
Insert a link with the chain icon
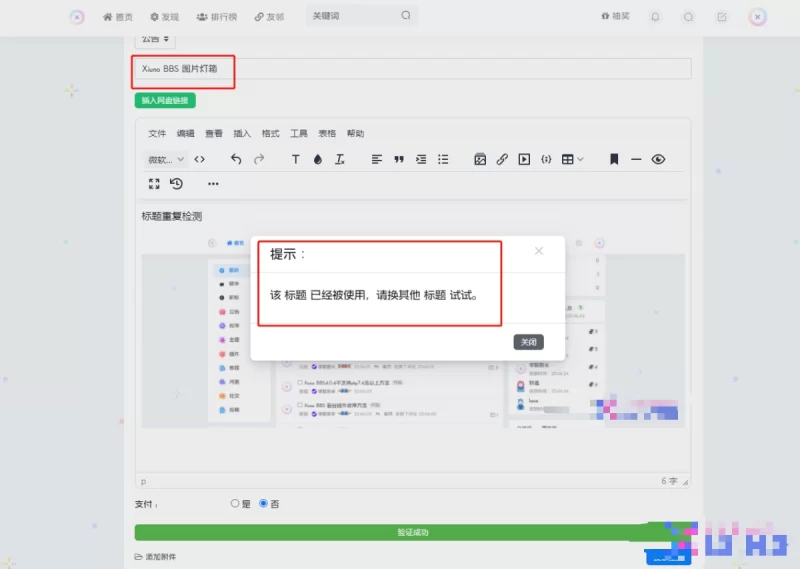(x=502, y=159)
